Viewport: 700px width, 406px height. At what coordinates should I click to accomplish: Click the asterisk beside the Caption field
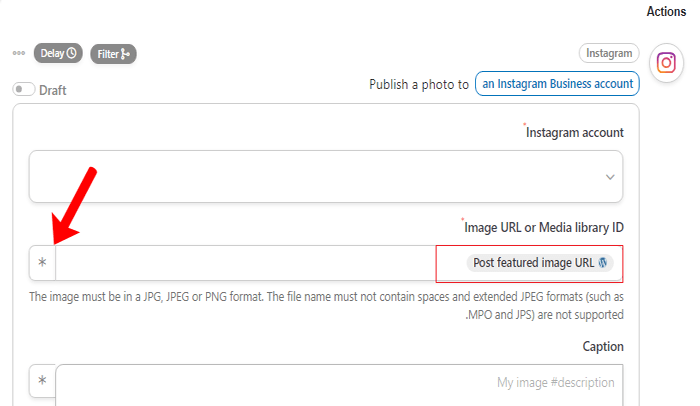pos(42,382)
